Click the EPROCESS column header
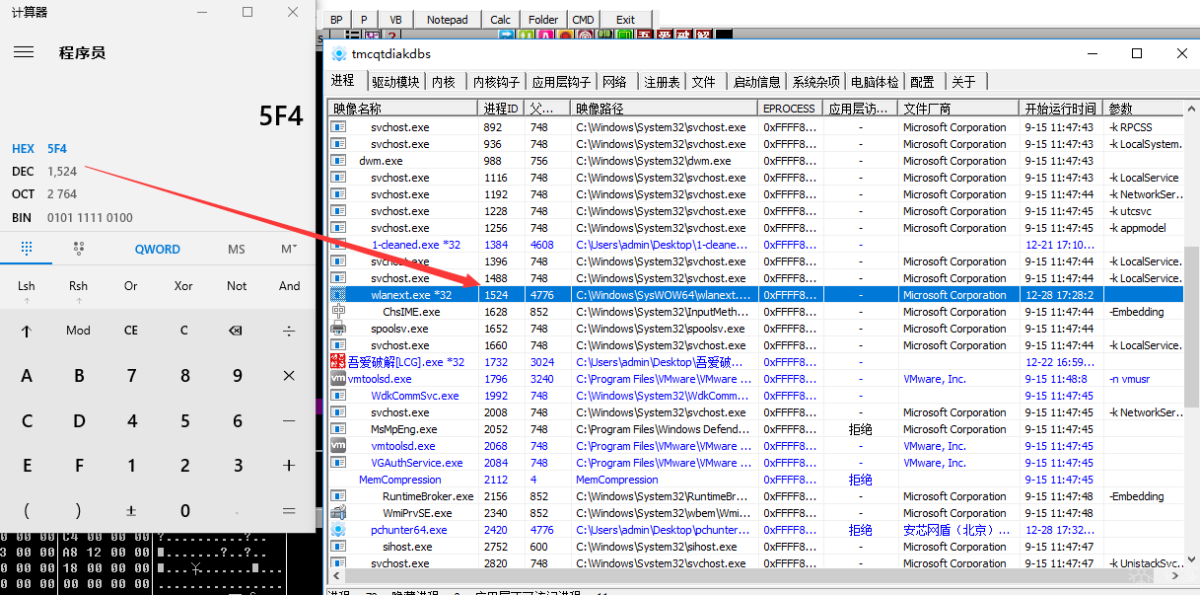1200x595 pixels. point(791,108)
